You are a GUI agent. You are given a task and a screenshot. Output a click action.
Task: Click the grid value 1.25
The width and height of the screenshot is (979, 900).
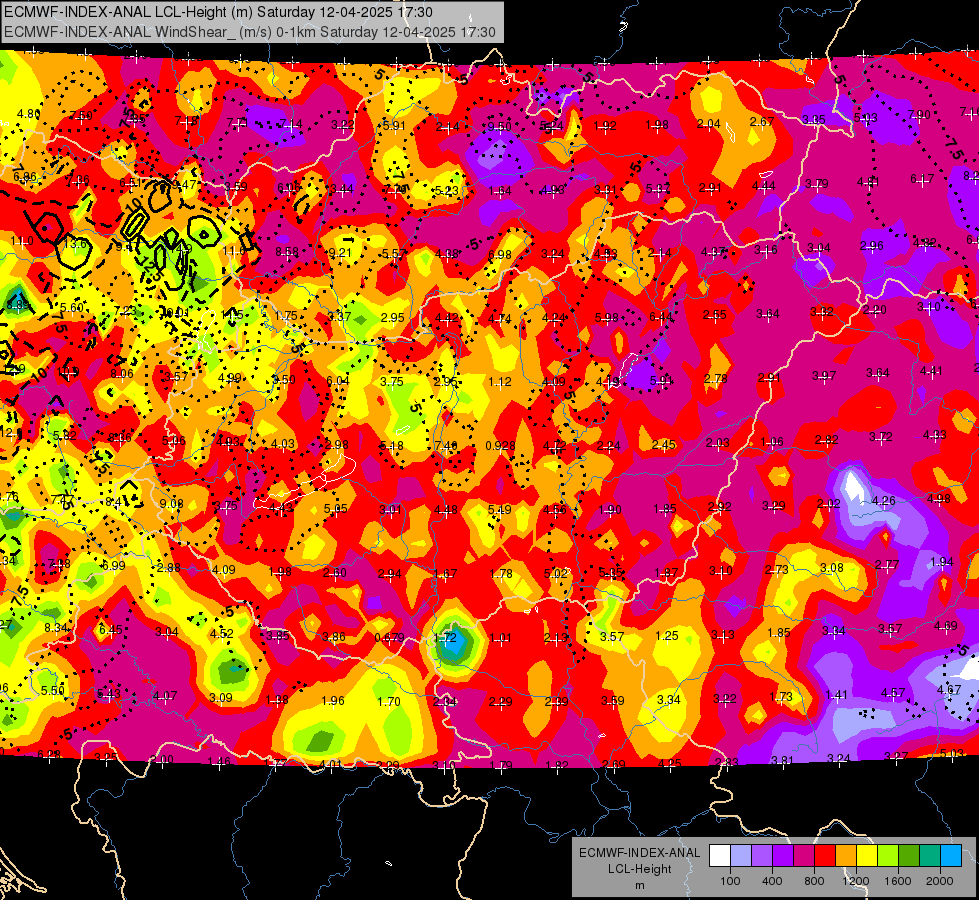[x=667, y=636]
